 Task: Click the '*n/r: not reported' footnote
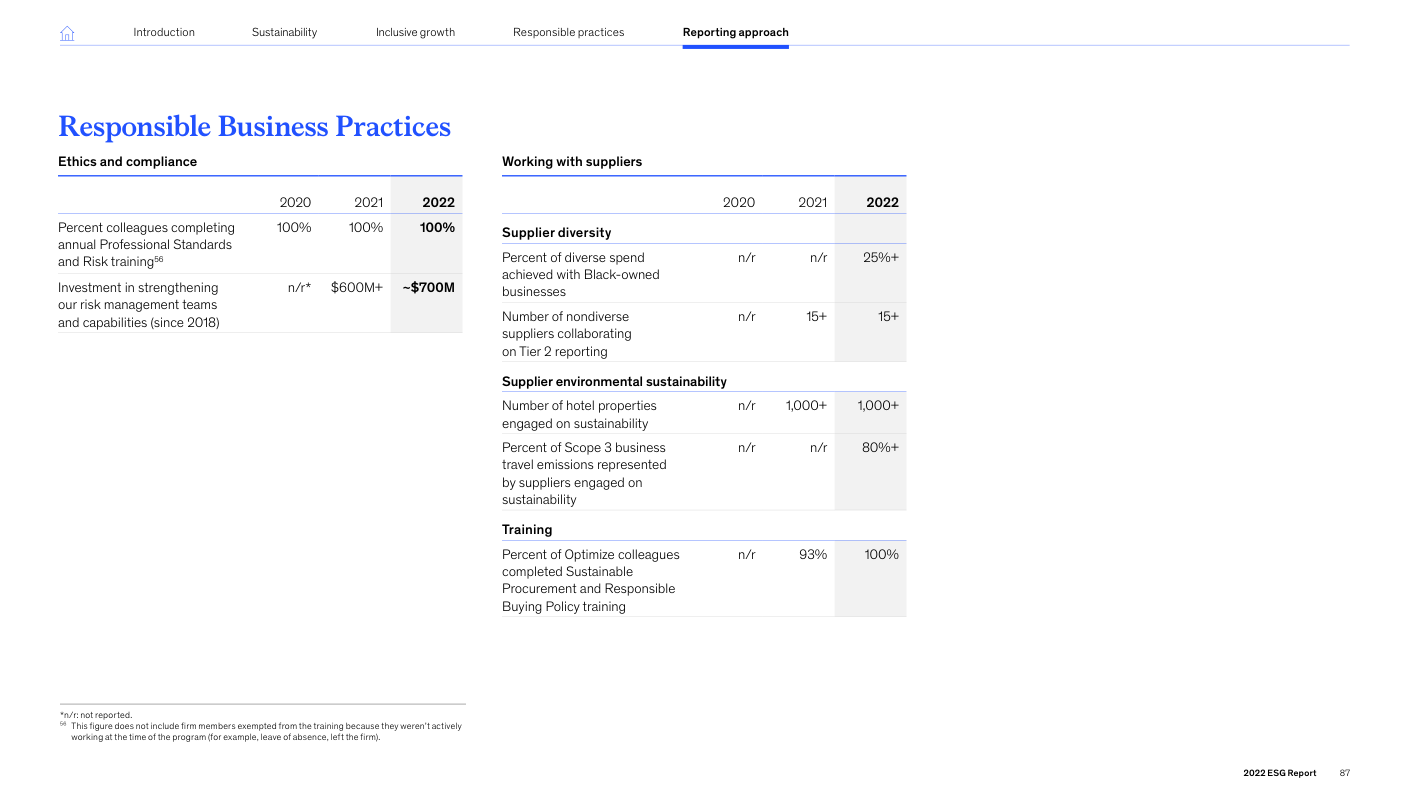pyautogui.click(x=95, y=715)
